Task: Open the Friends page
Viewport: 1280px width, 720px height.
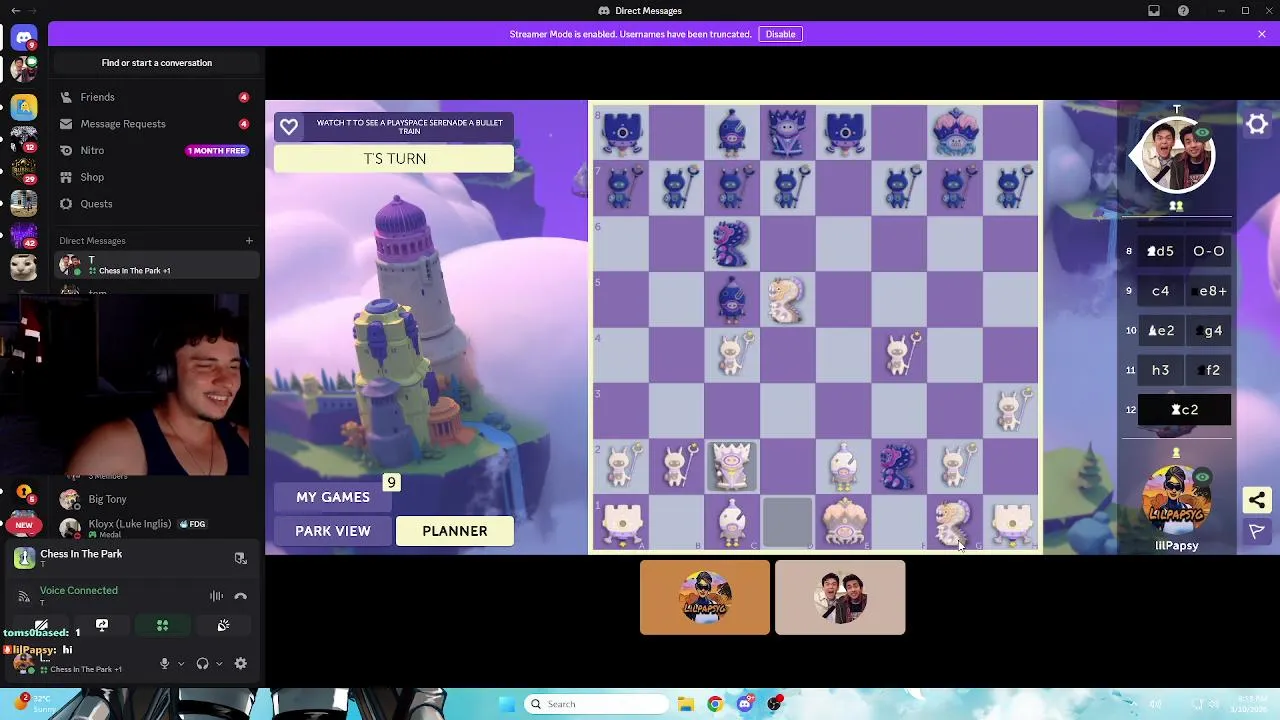Action: pyautogui.click(x=156, y=97)
